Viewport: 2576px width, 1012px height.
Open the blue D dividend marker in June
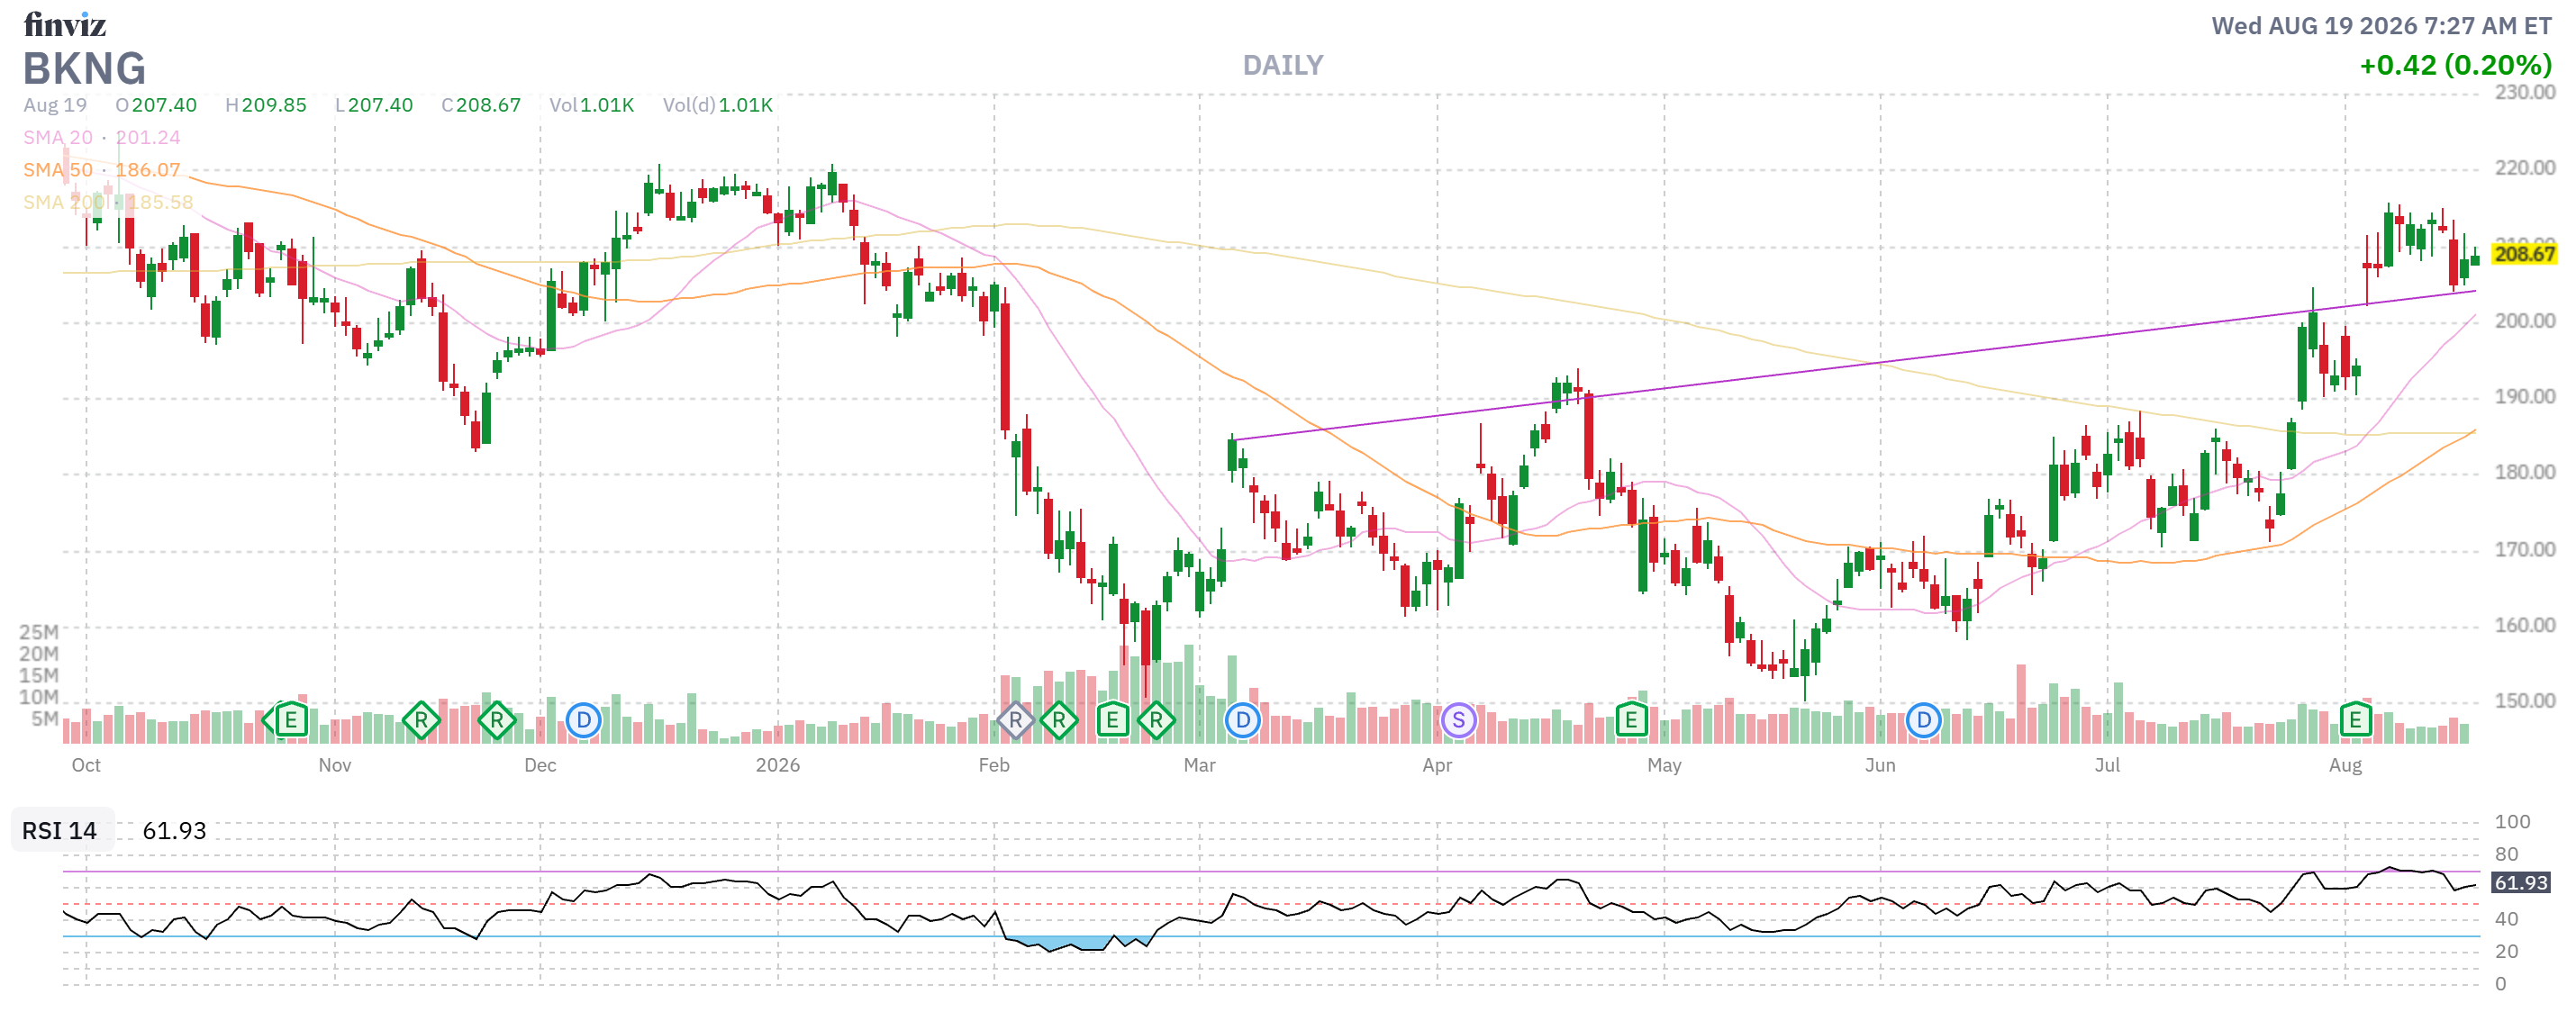pos(1923,720)
